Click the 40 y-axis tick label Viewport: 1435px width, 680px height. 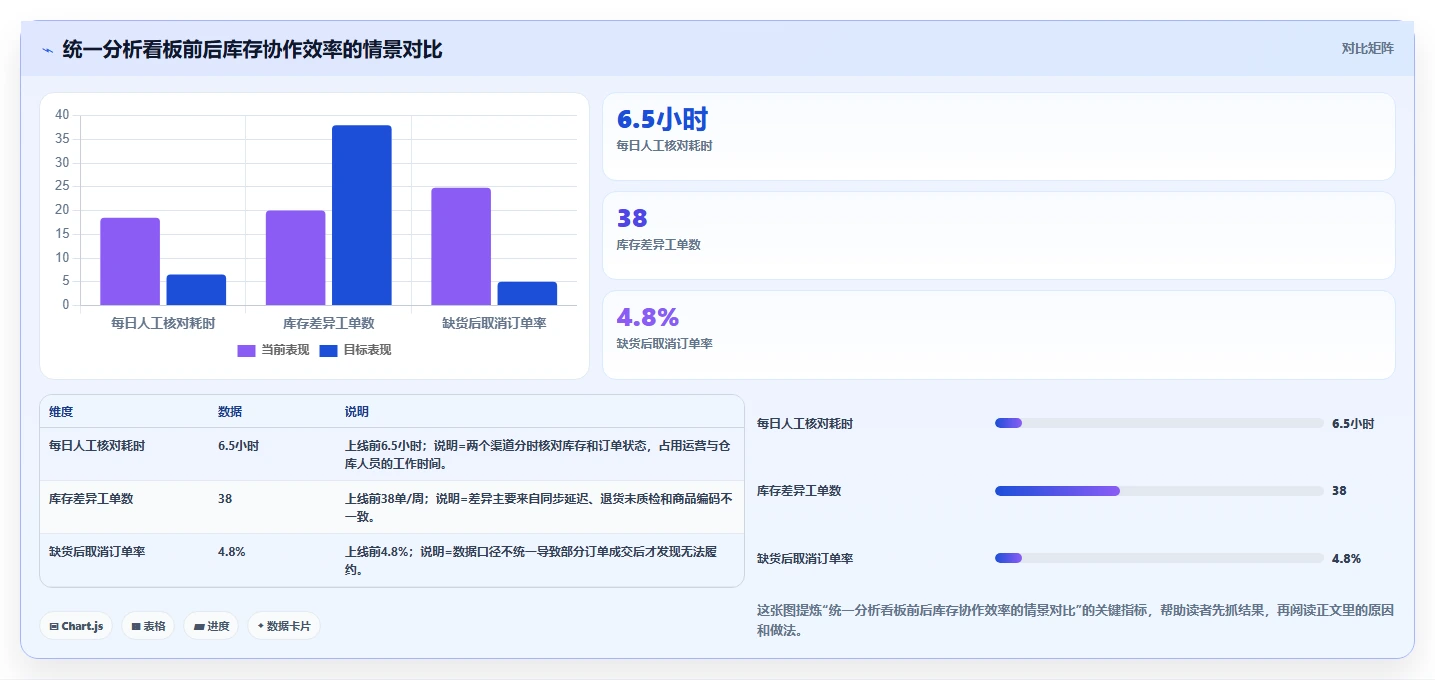[62, 115]
